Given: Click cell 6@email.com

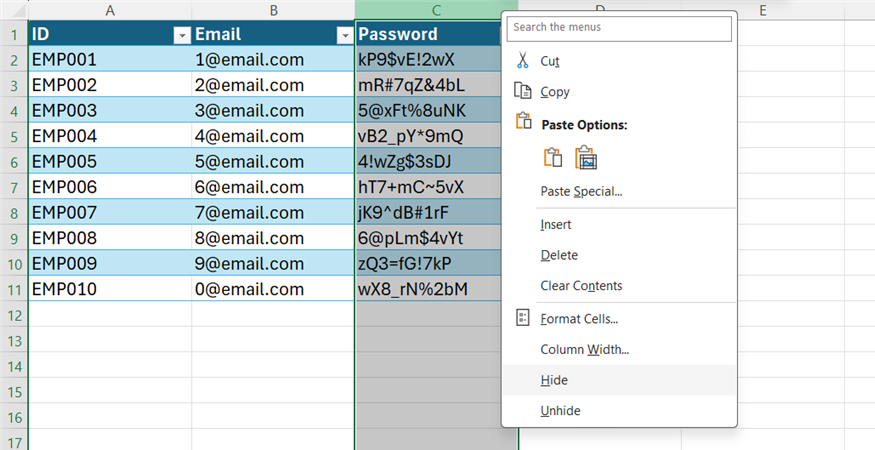Looking at the screenshot, I should (x=273, y=187).
